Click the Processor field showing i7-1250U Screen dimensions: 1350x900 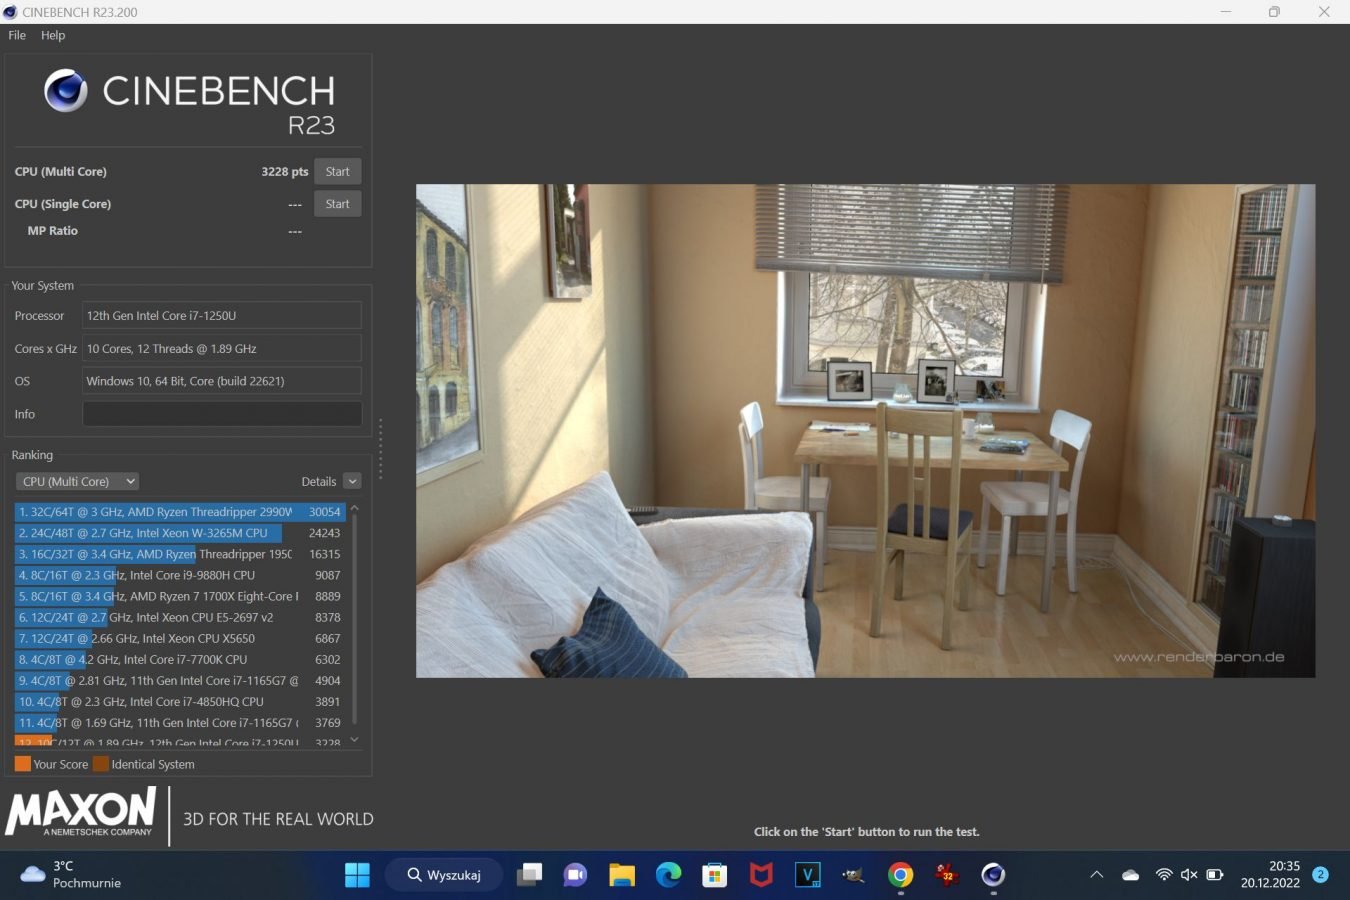click(221, 316)
